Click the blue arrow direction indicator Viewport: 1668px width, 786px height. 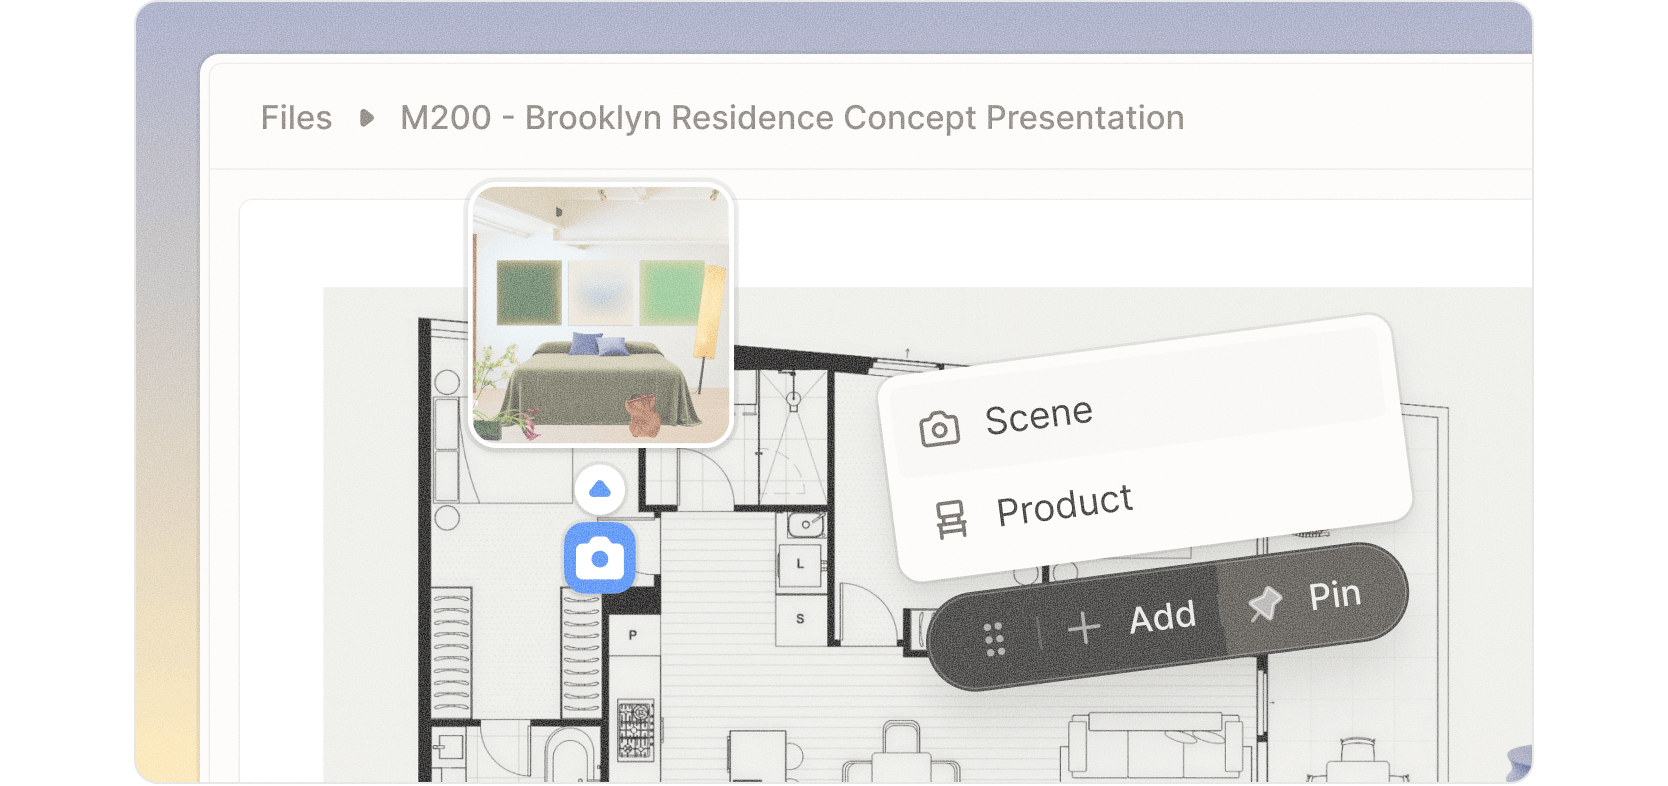600,489
